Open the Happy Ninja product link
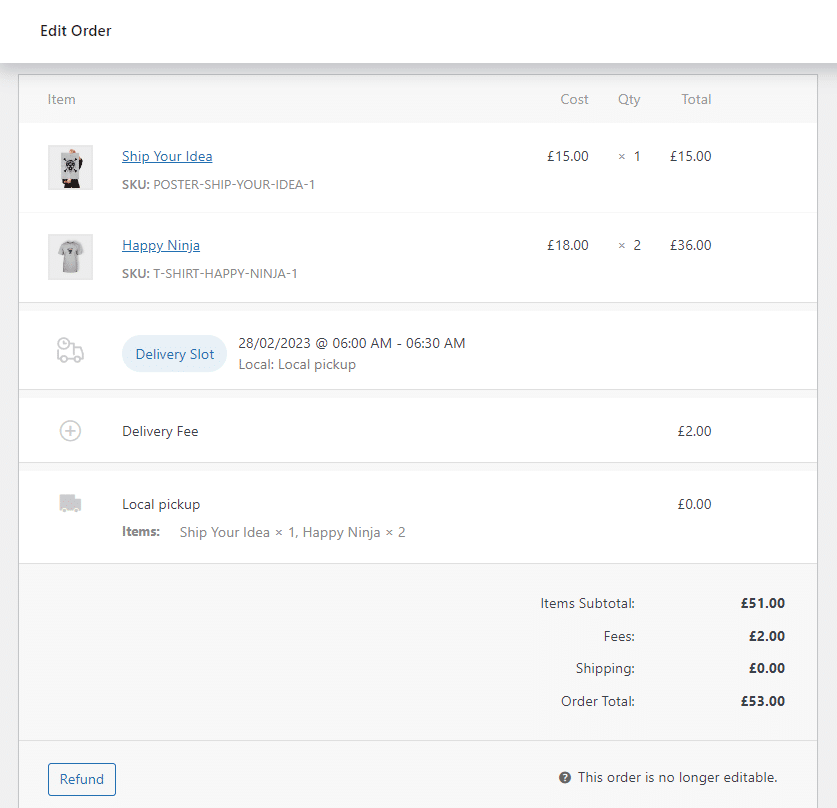837x808 pixels. (x=160, y=245)
